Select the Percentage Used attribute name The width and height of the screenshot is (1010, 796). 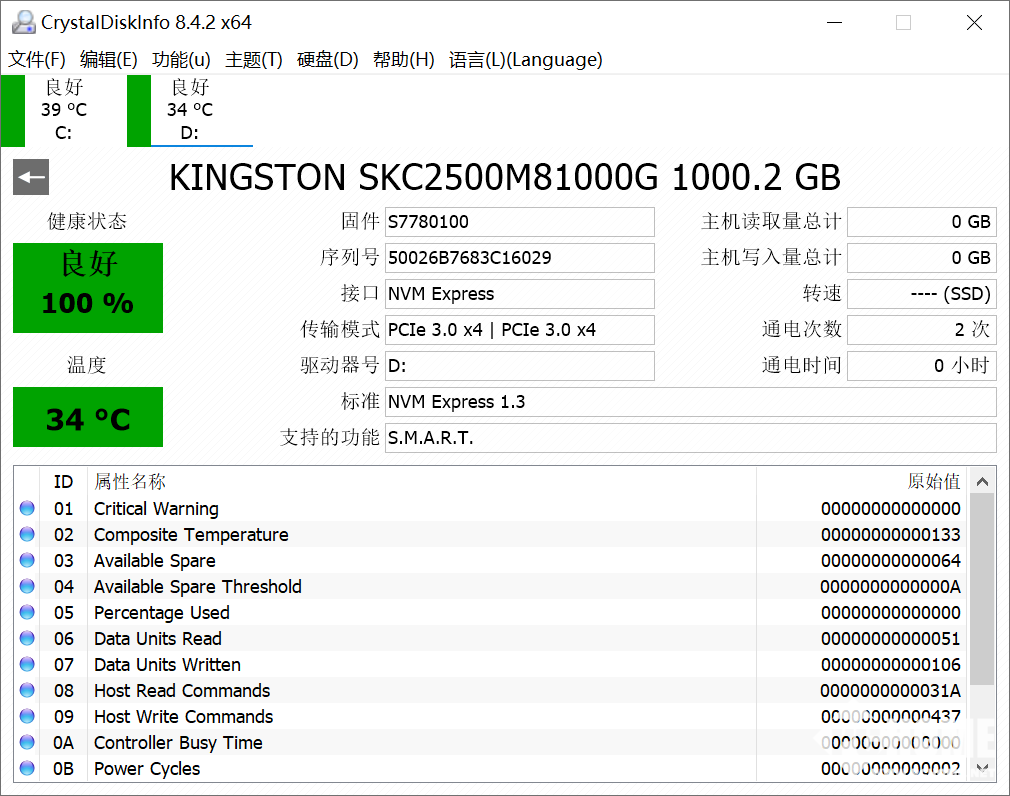tap(162, 612)
